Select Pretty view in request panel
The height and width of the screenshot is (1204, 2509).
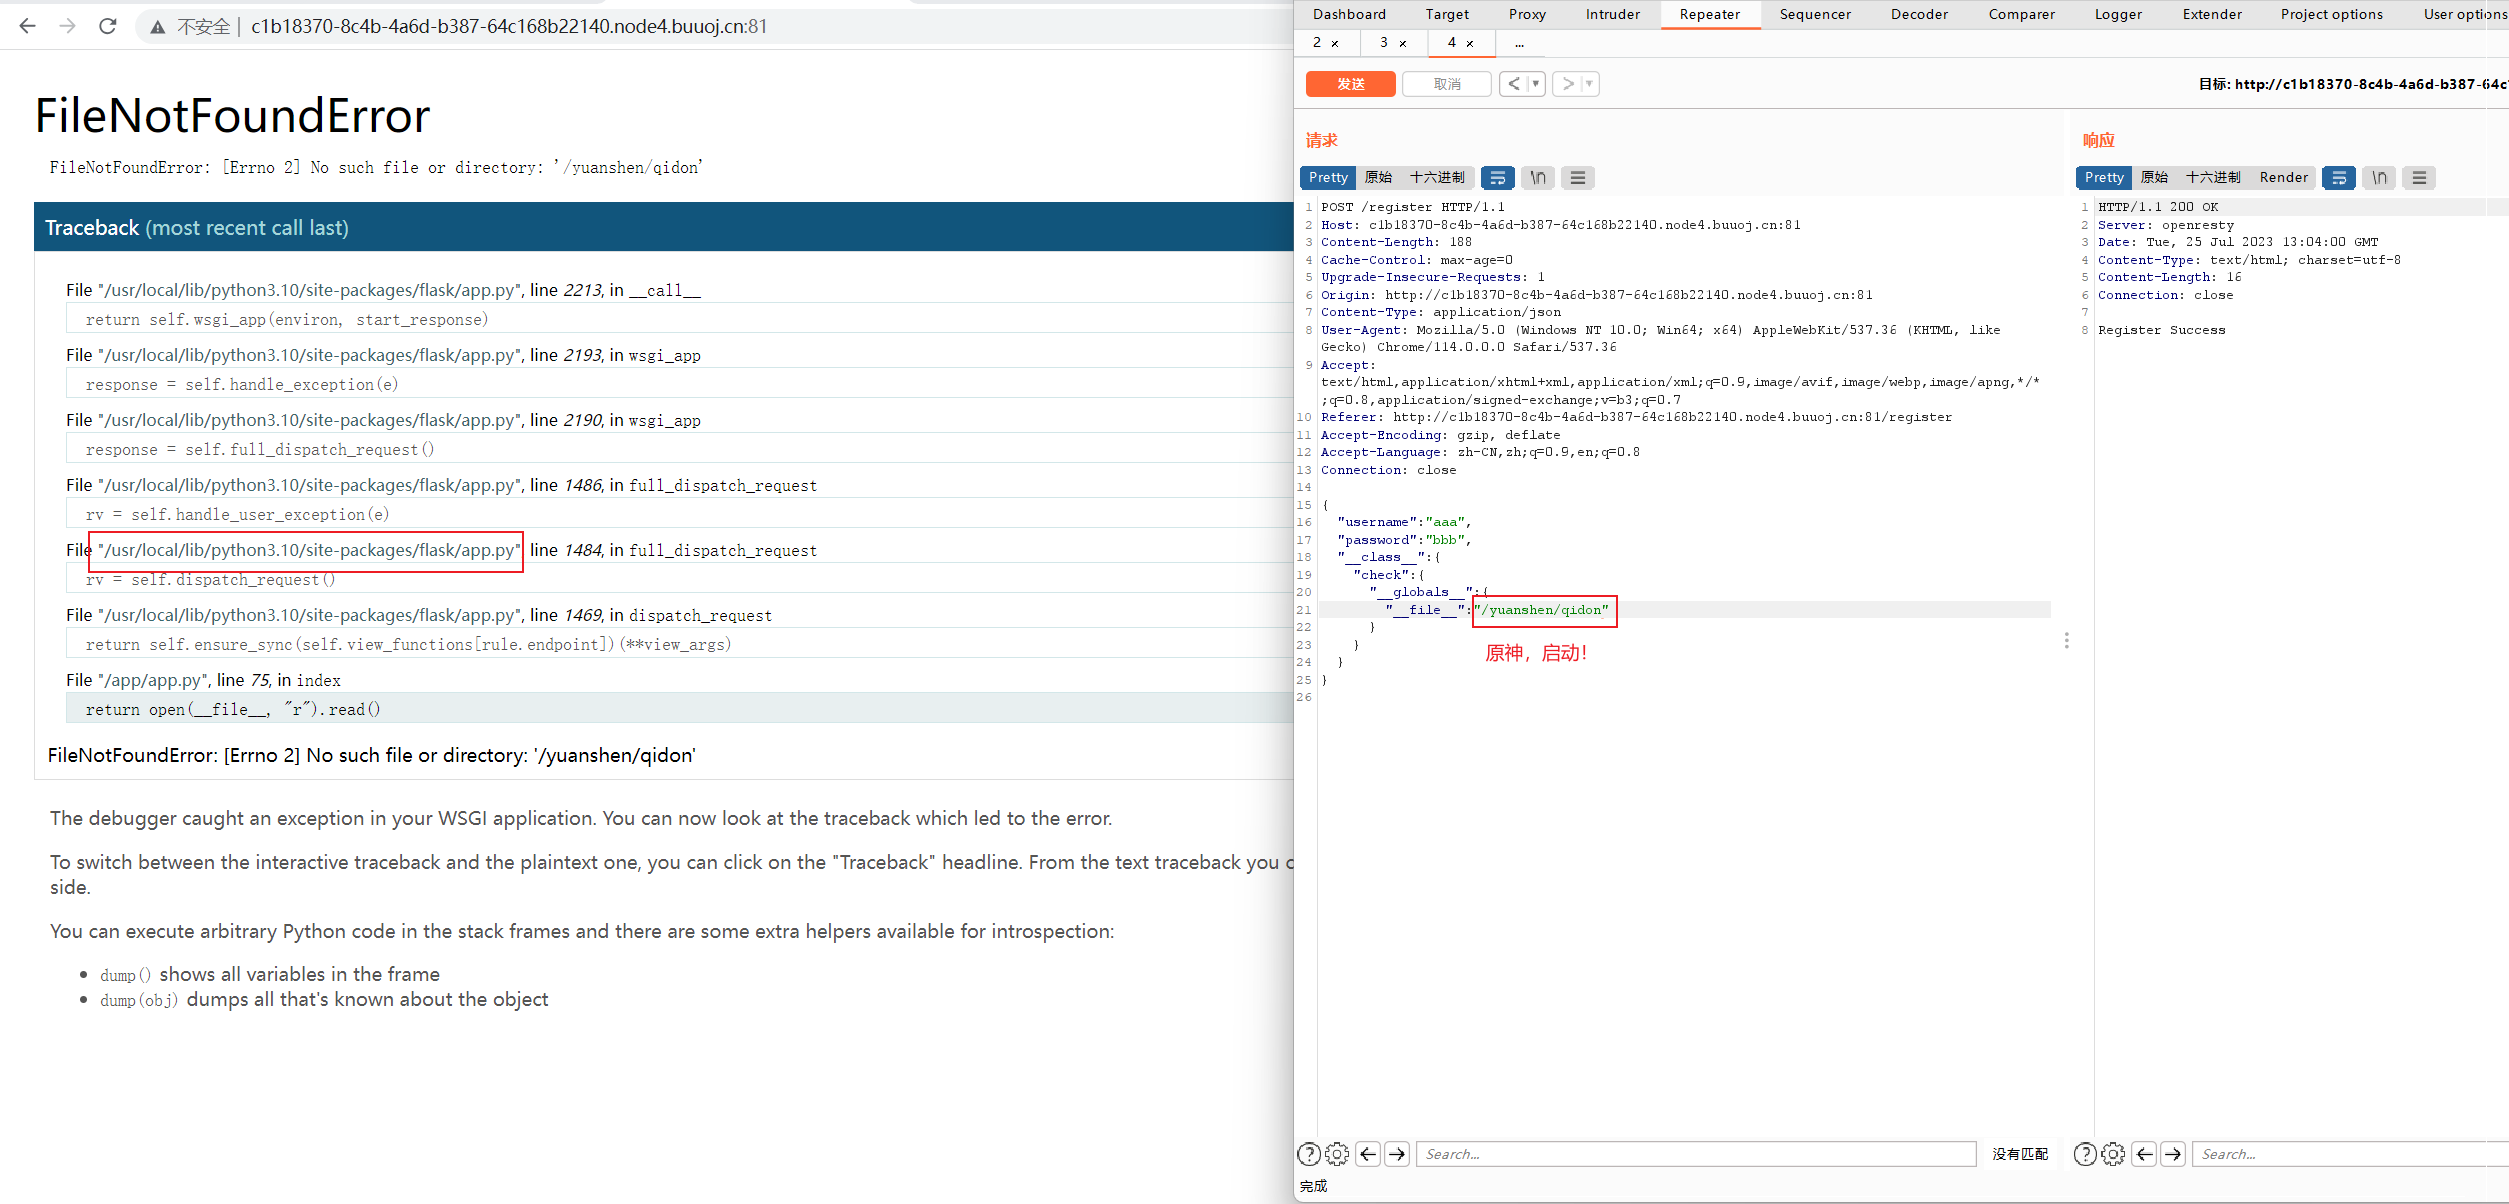click(x=1328, y=178)
